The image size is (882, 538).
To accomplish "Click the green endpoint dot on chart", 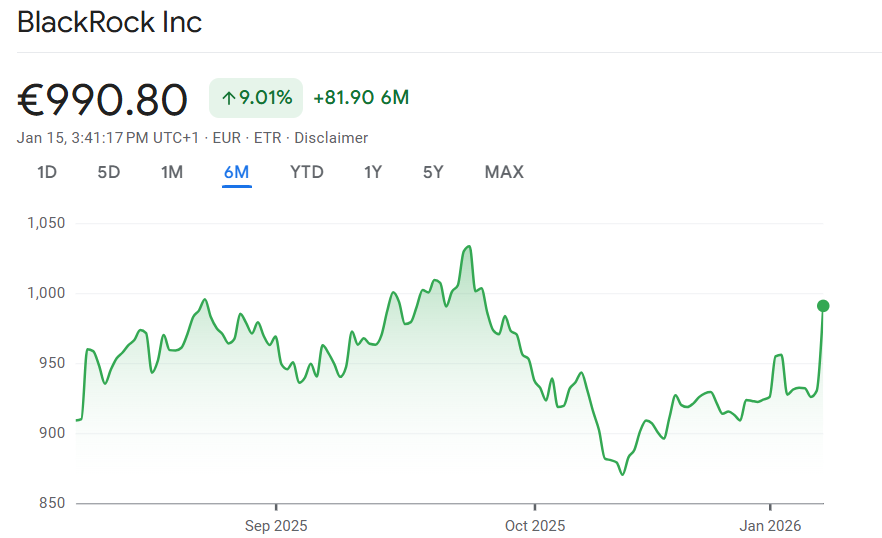I will pos(823,306).
